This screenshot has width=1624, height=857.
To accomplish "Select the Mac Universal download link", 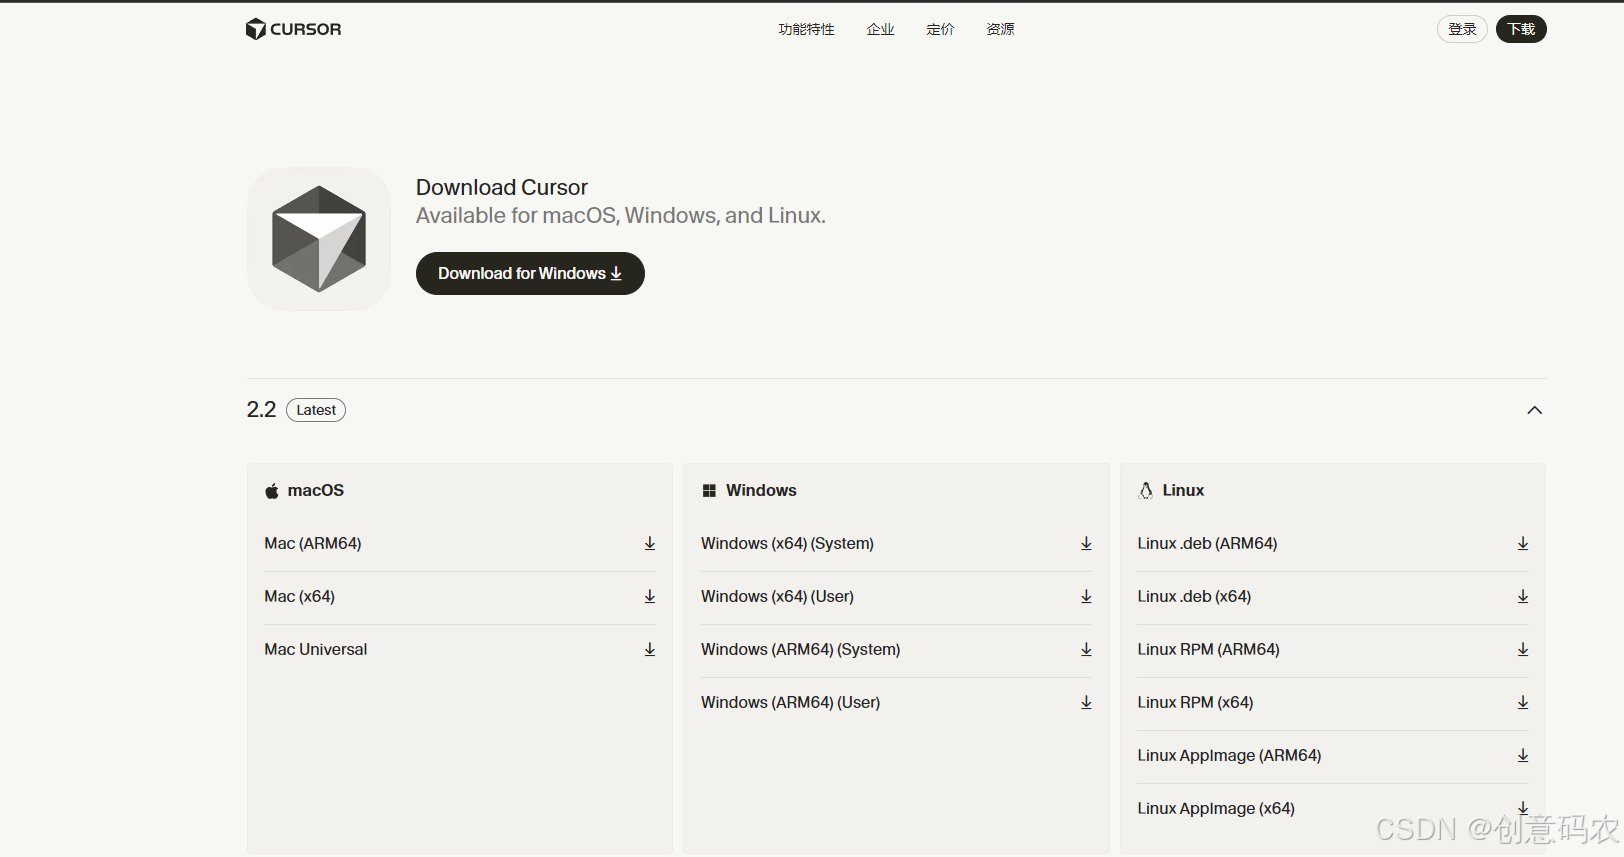I will coord(316,649).
